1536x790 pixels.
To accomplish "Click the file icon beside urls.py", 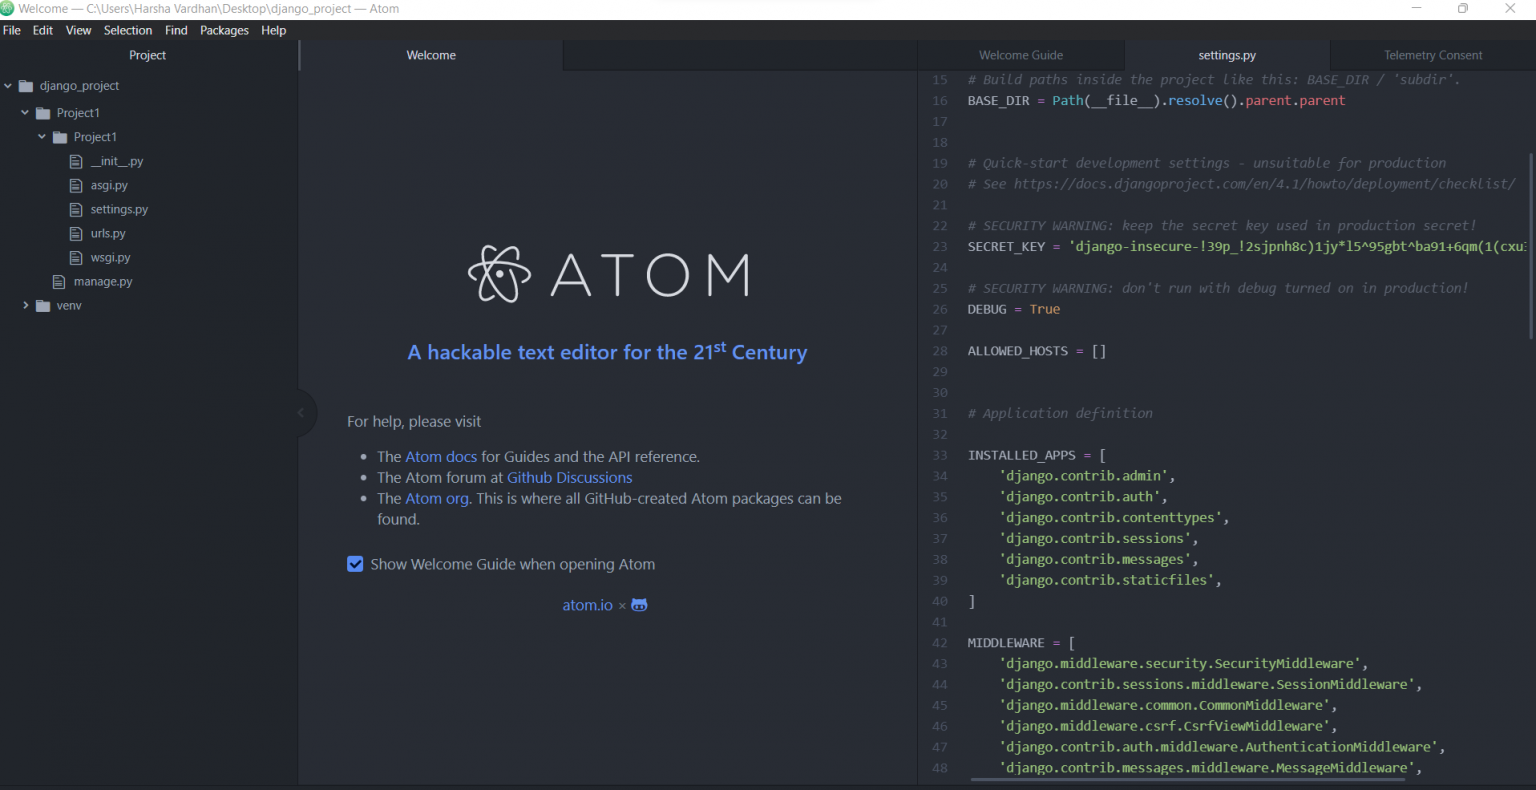I will coord(76,234).
